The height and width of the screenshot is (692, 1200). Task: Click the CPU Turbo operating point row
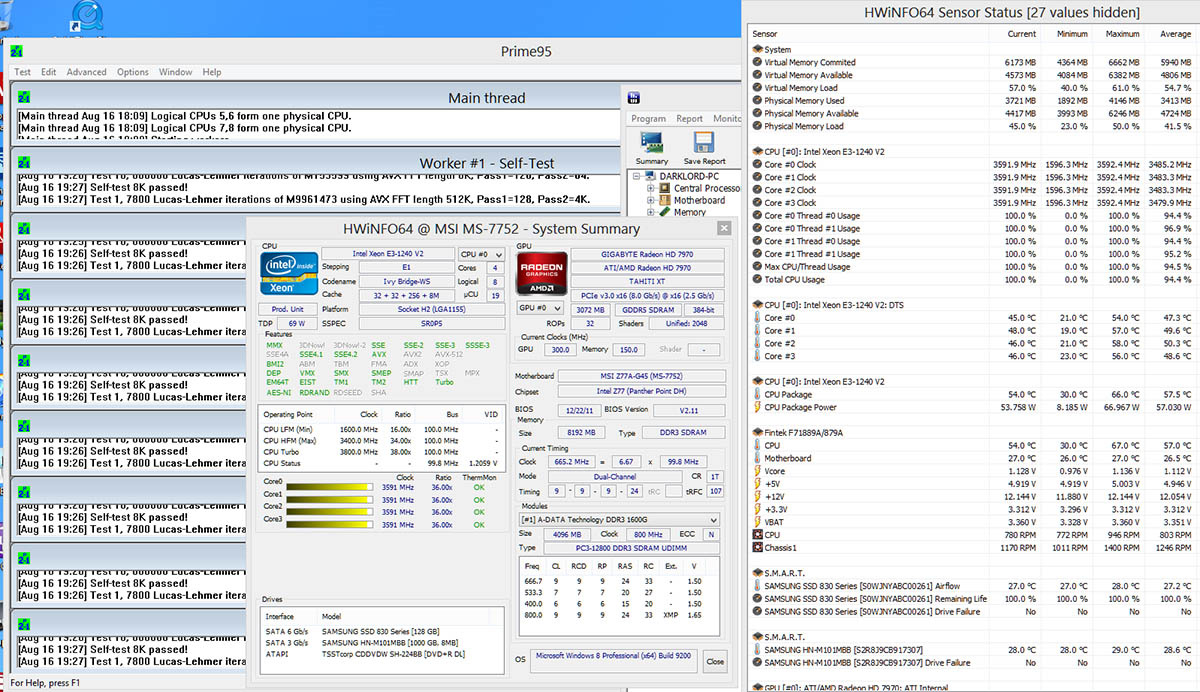(383, 451)
